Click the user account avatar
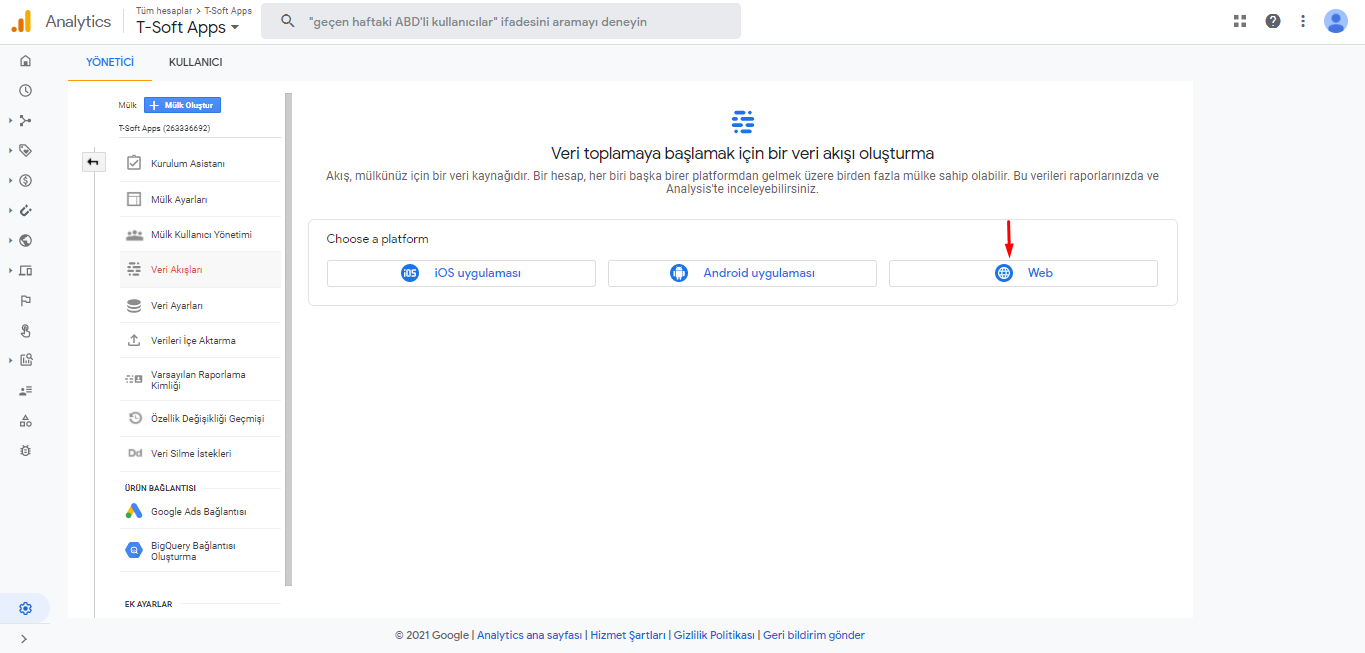The width and height of the screenshot is (1365, 653). [x=1336, y=21]
